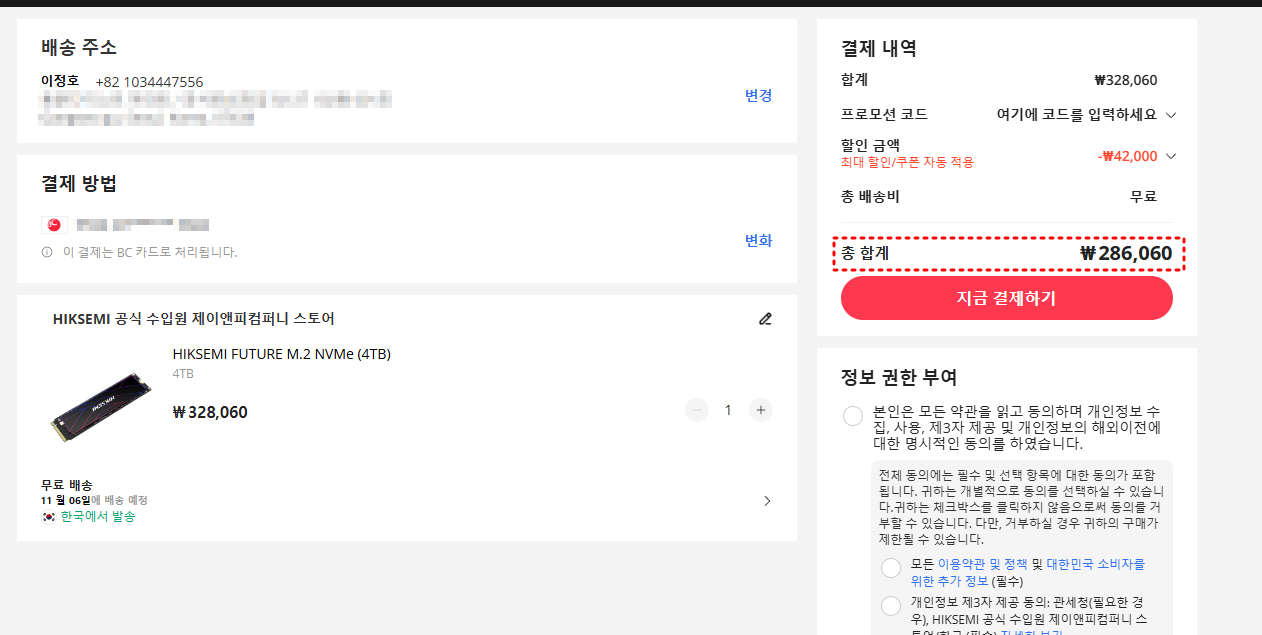
Task: Click the 총 배송비 무료 value
Action: click(x=1143, y=197)
